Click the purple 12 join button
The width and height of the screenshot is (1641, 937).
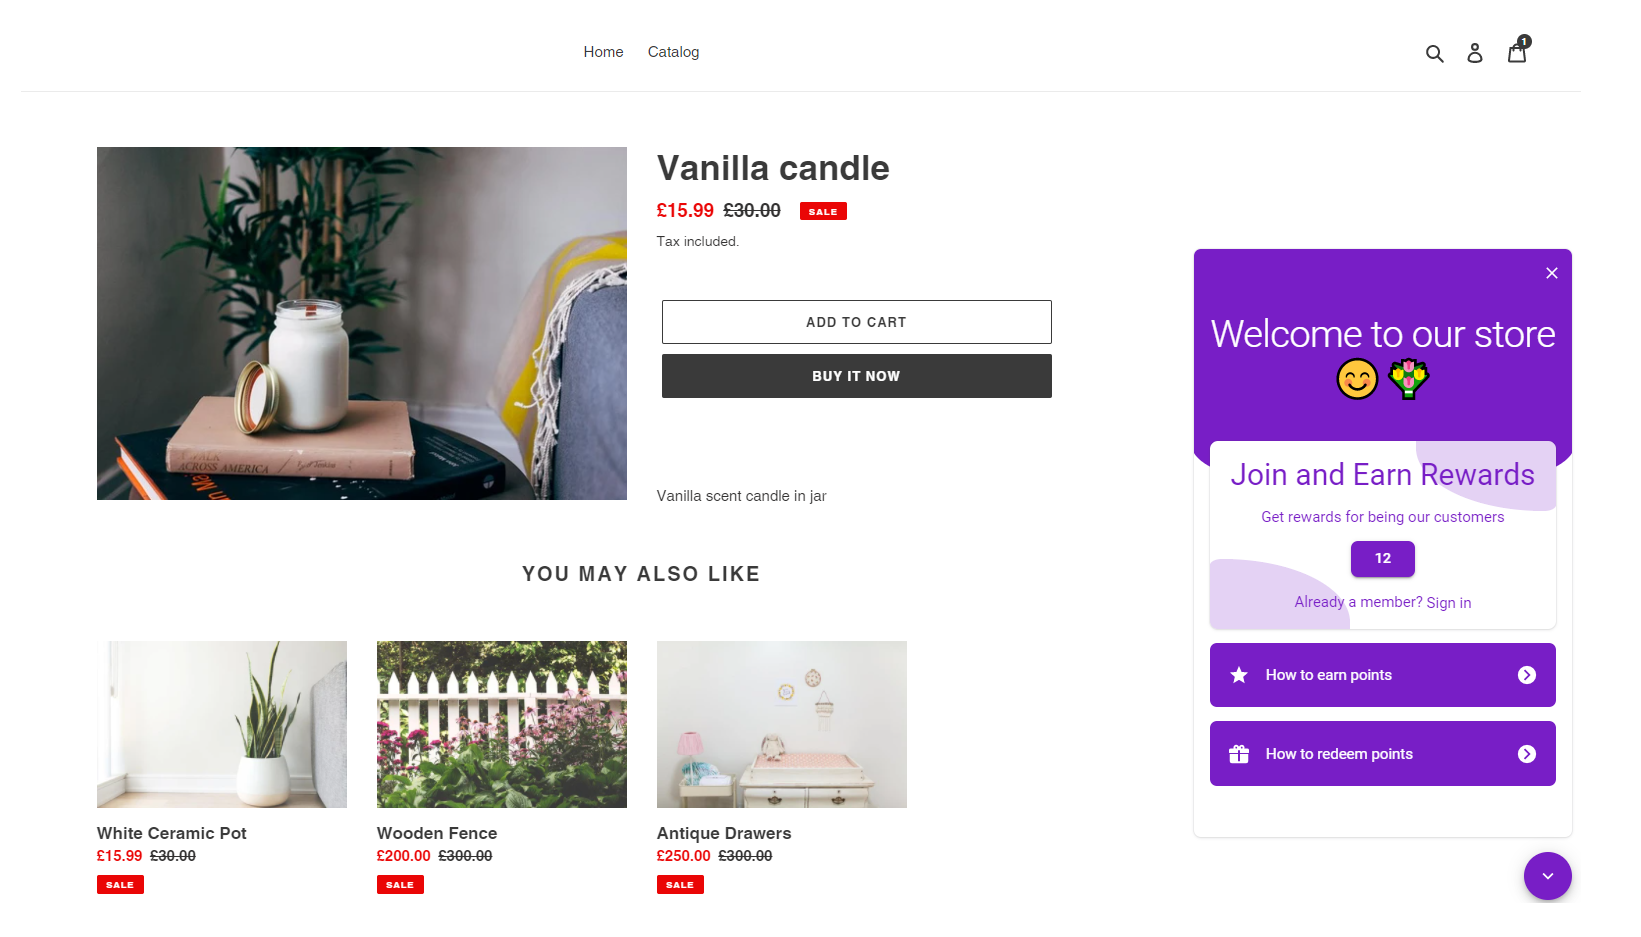[1383, 559]
